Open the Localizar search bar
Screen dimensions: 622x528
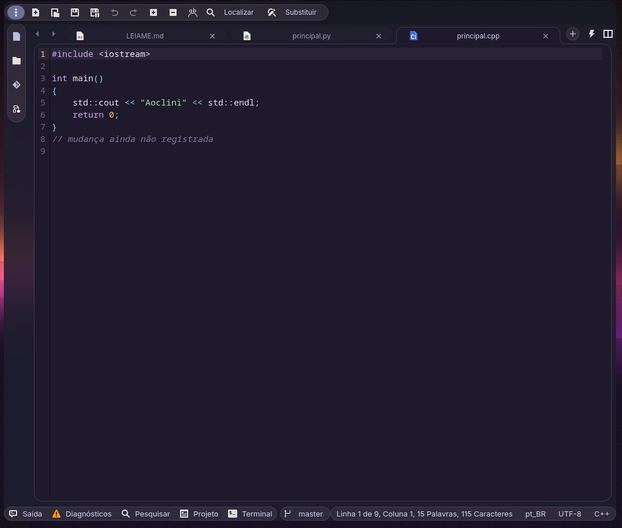(x=230, y=12)
